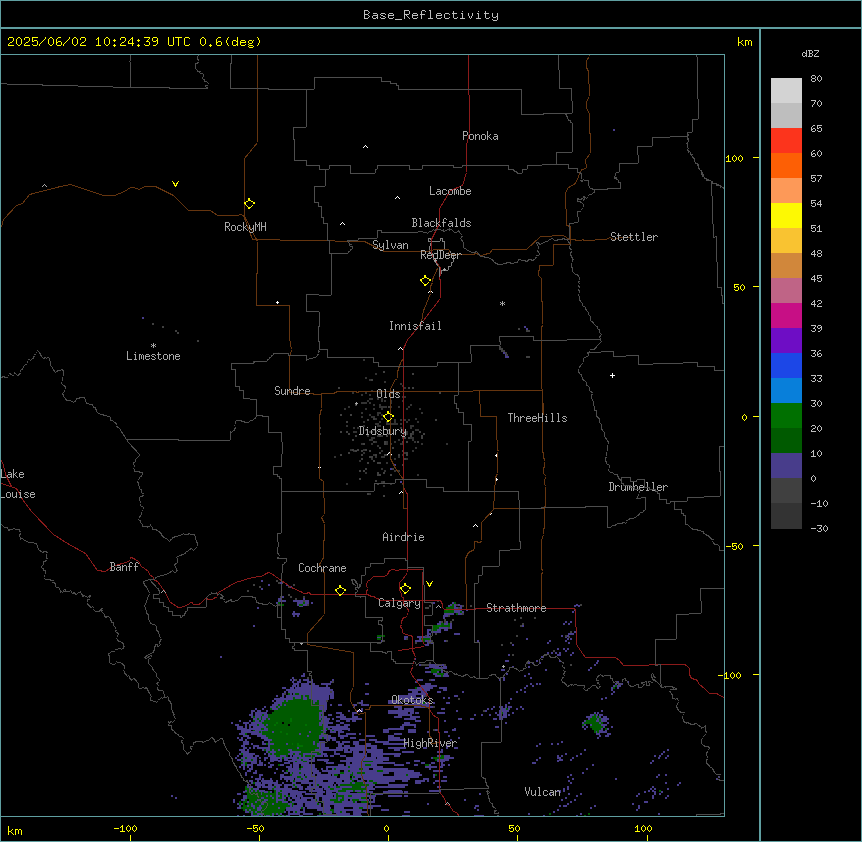The image size is (862, 842).
Task: Click the yellow diamond marker above Didsbury
Action: tap(388, 417)
